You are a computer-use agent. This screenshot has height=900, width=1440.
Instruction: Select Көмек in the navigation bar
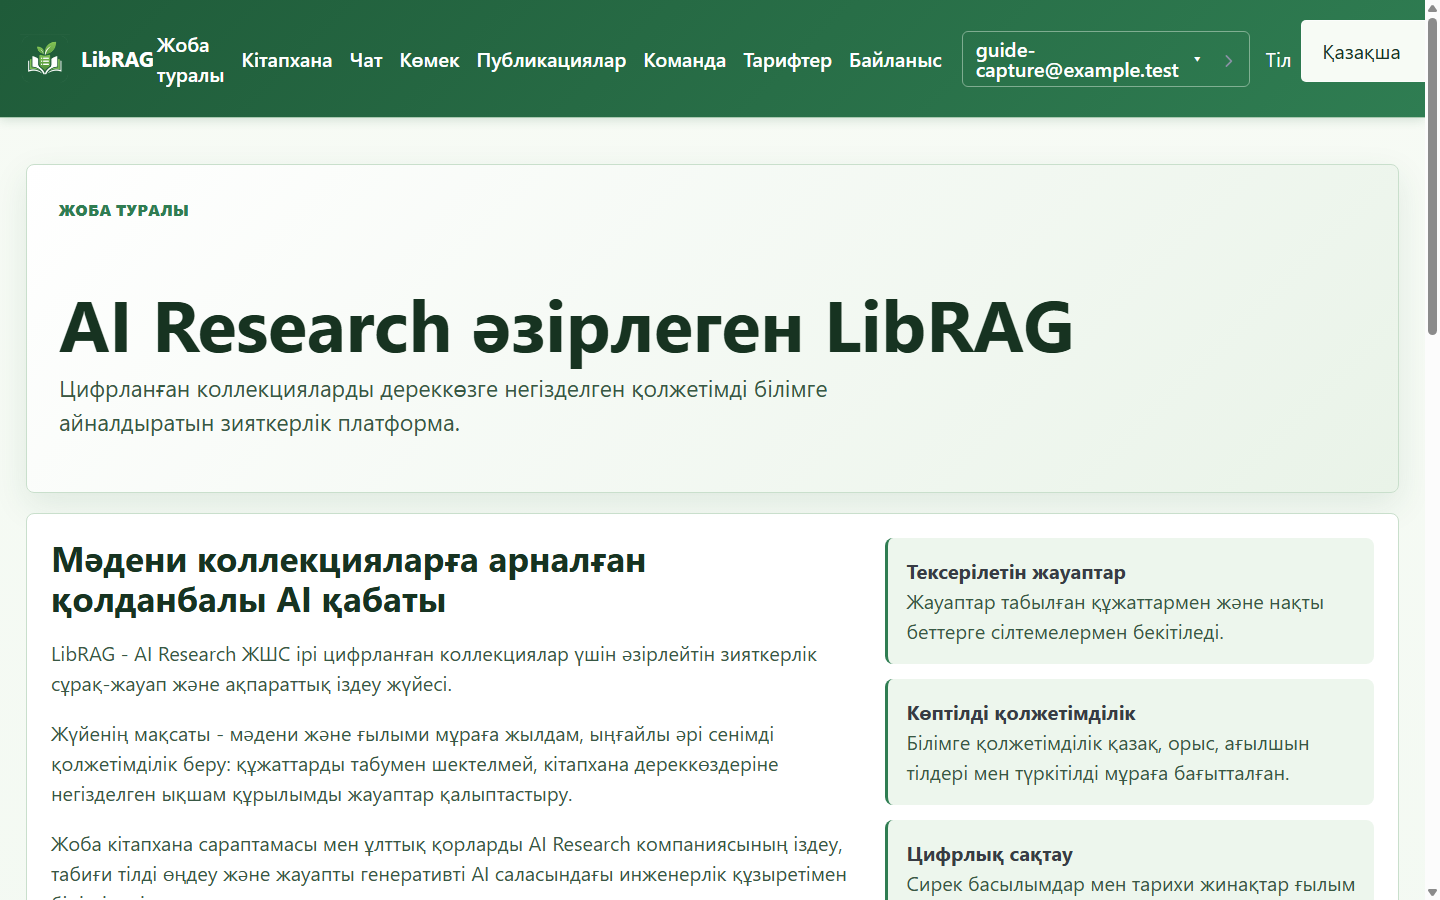(x=430, y=60)
